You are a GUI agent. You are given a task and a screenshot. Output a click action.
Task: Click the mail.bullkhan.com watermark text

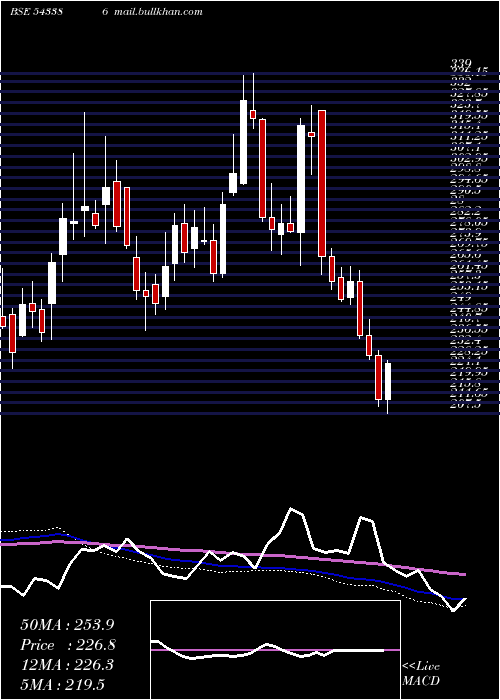click(x=158, y=12)
